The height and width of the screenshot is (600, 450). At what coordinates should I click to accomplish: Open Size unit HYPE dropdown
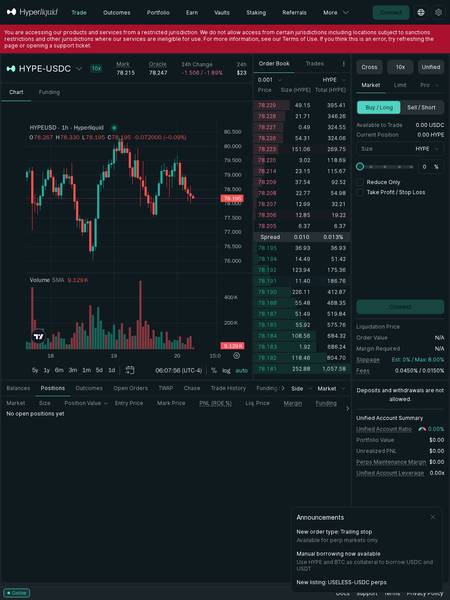[427, 149]
